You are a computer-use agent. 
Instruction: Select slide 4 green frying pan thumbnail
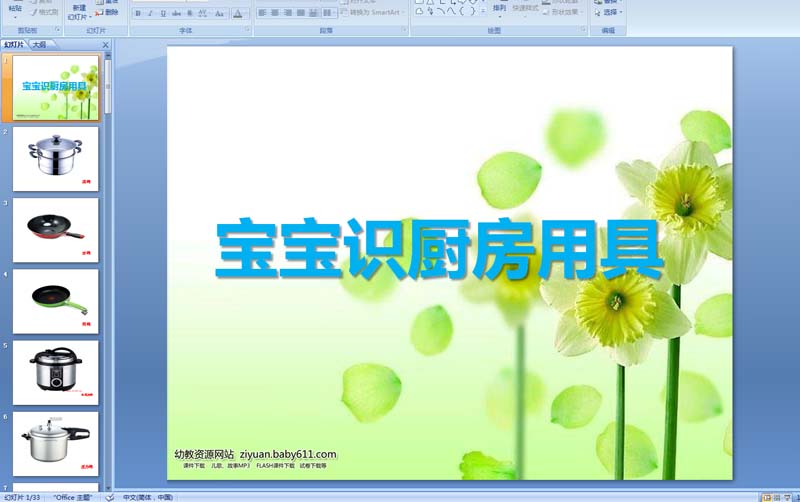coord(56,302)
